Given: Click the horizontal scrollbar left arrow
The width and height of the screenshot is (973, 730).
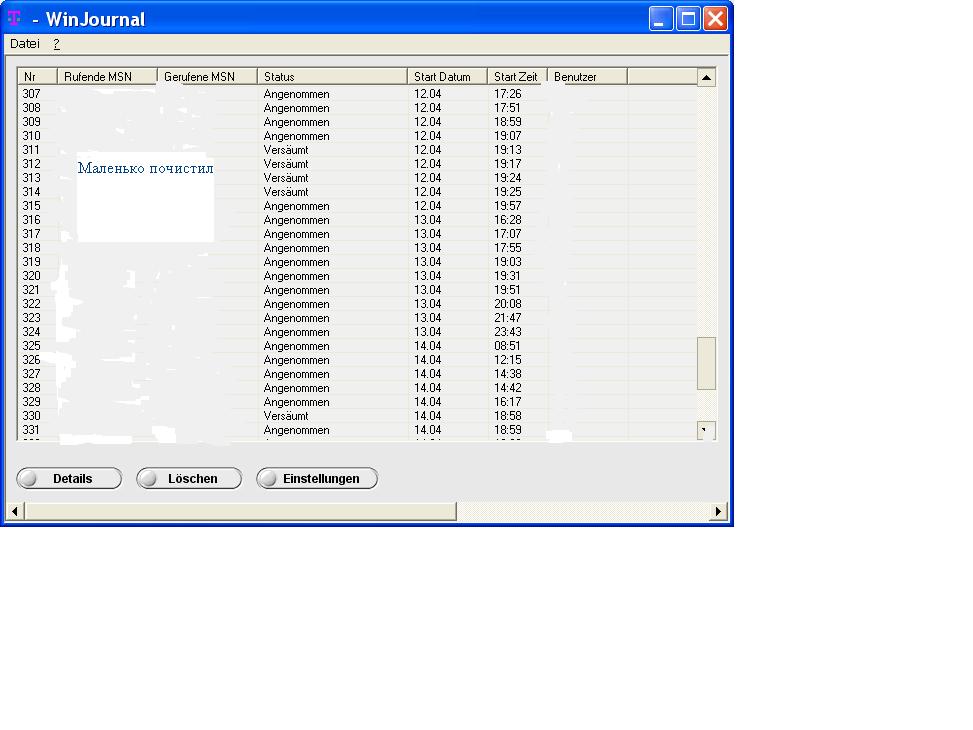Looking at the screenshot, I should pos(15,512).
